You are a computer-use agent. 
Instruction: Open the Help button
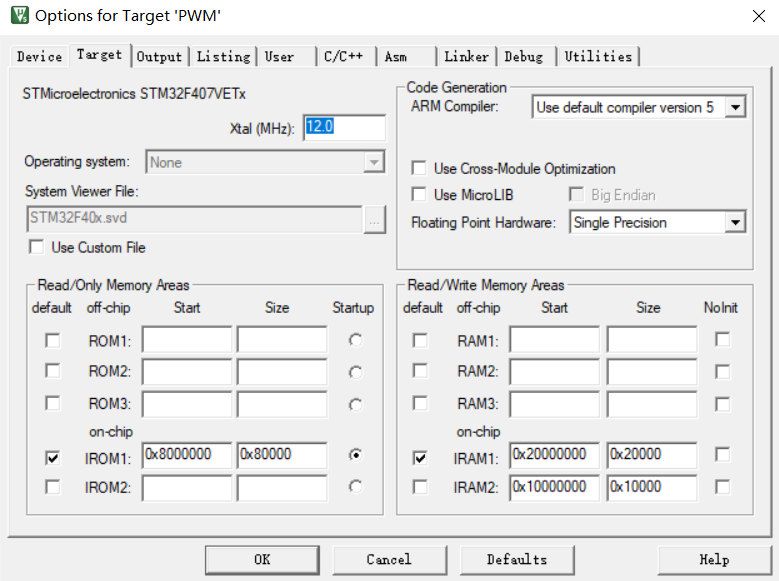coord(714,560)
